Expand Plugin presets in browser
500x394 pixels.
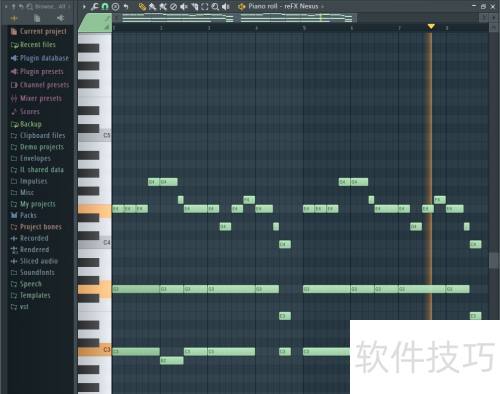tap(37, 71)
